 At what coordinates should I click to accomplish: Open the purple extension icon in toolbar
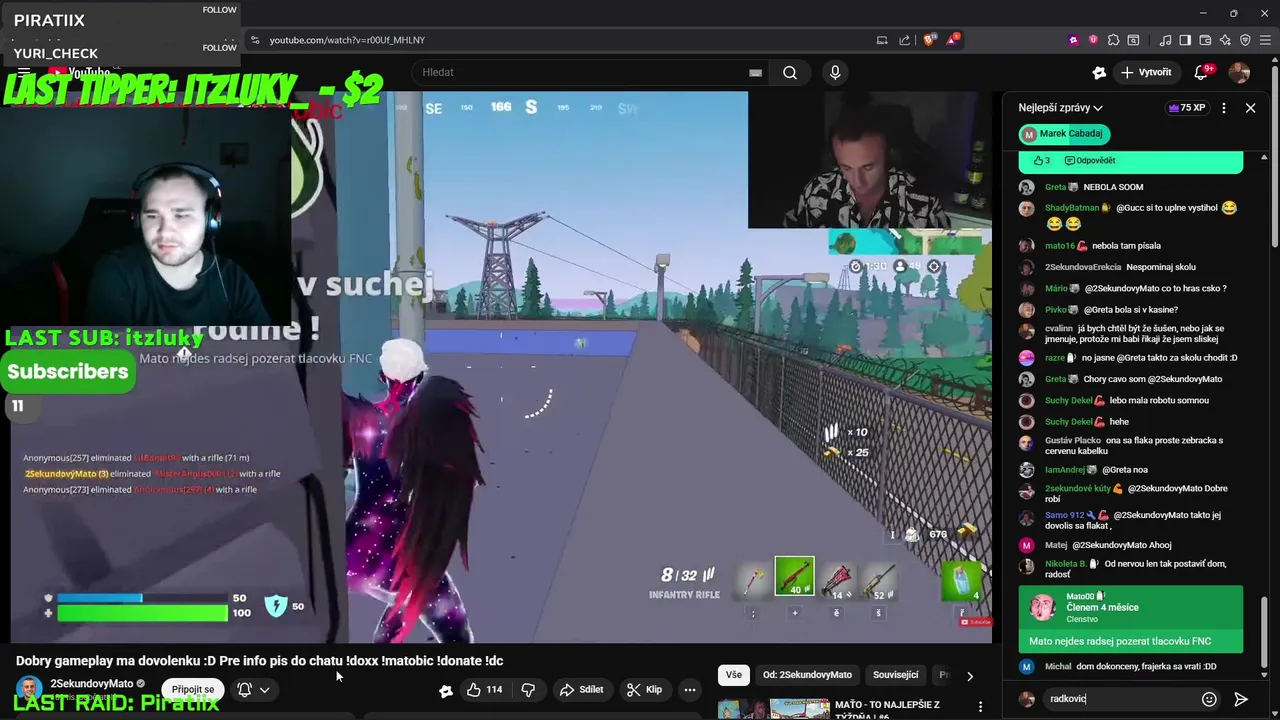[1074, 40]
